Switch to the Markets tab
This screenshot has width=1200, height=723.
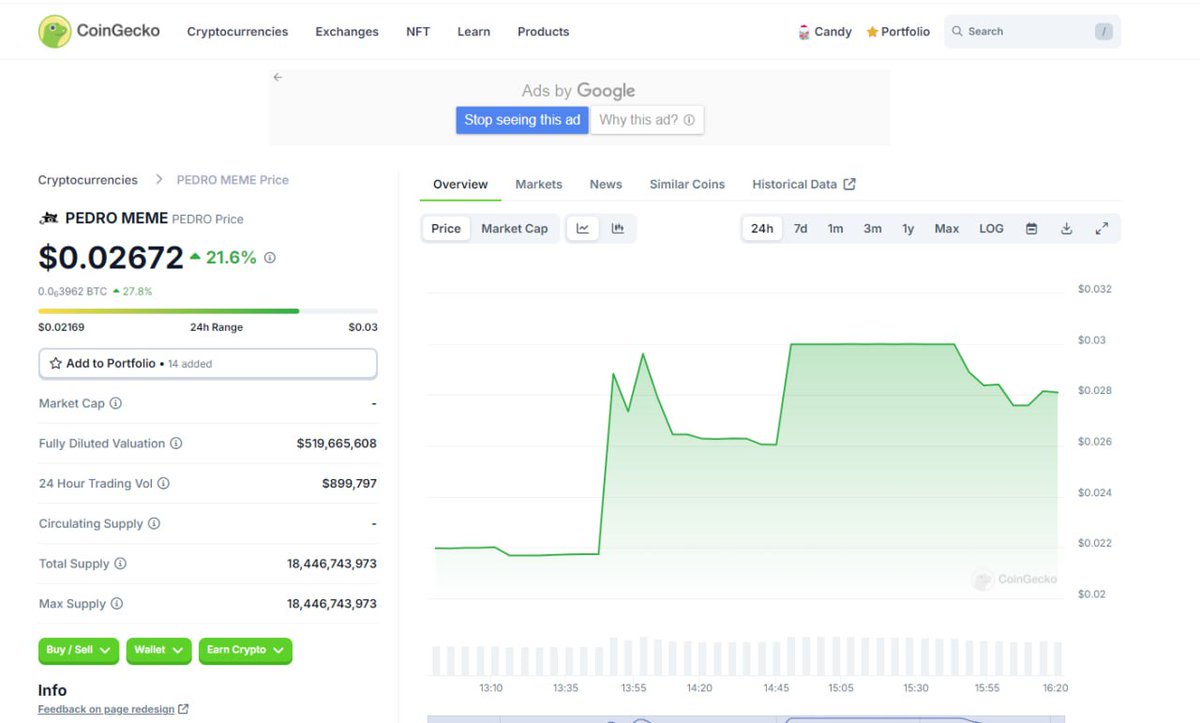(x=538, y=184)
